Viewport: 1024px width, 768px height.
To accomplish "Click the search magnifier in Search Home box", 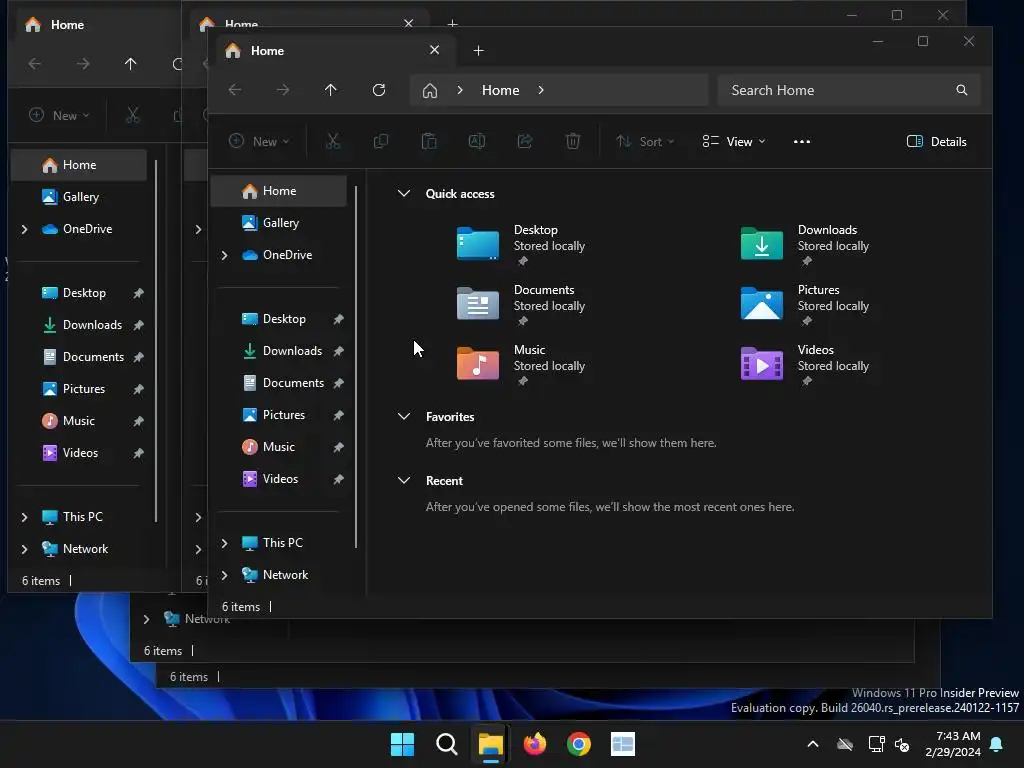I will click(x=962, y=90).
